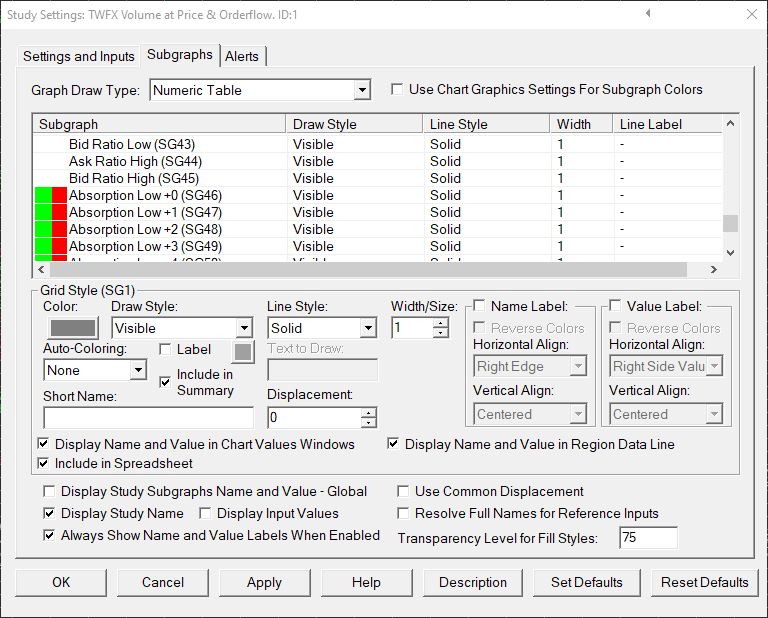Click green color box for Absorption Low +0
The height and width of the screenshot is (618, 768).
point(43,196)
